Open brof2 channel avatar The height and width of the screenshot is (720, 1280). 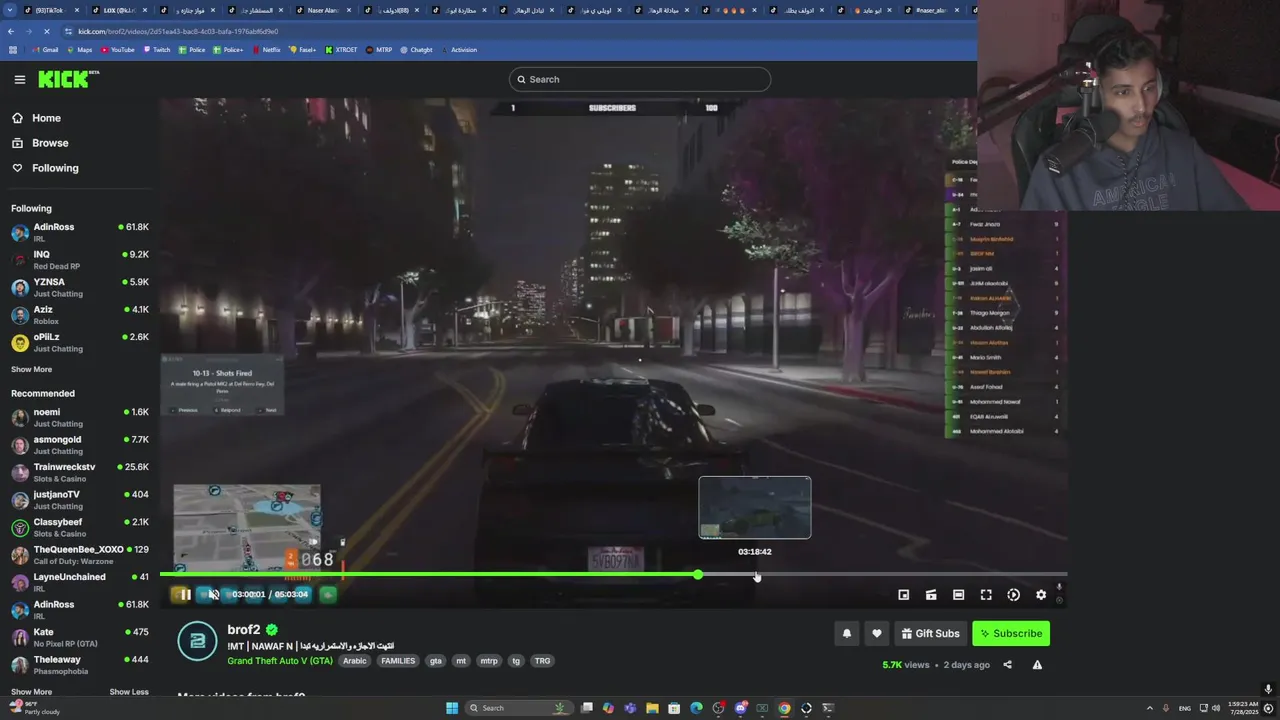click(x=197, y=641)
